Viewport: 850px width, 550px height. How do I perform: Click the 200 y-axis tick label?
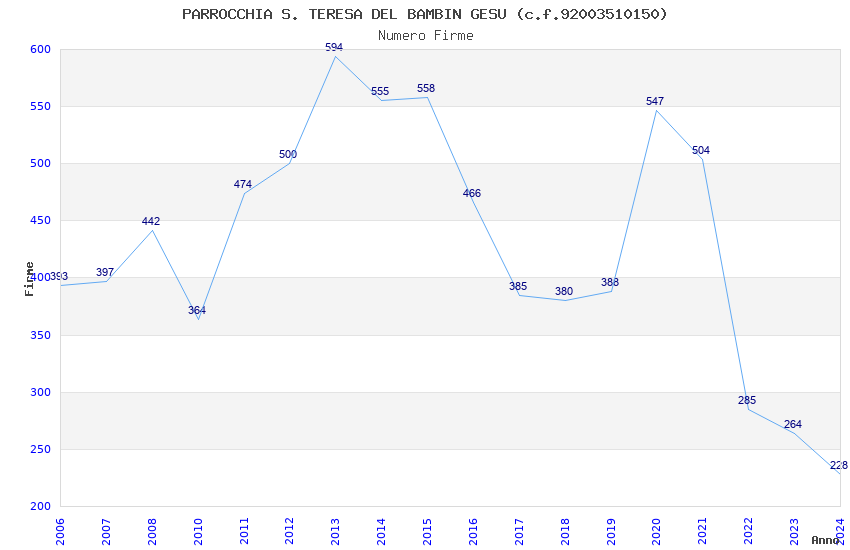click(40, 506)
